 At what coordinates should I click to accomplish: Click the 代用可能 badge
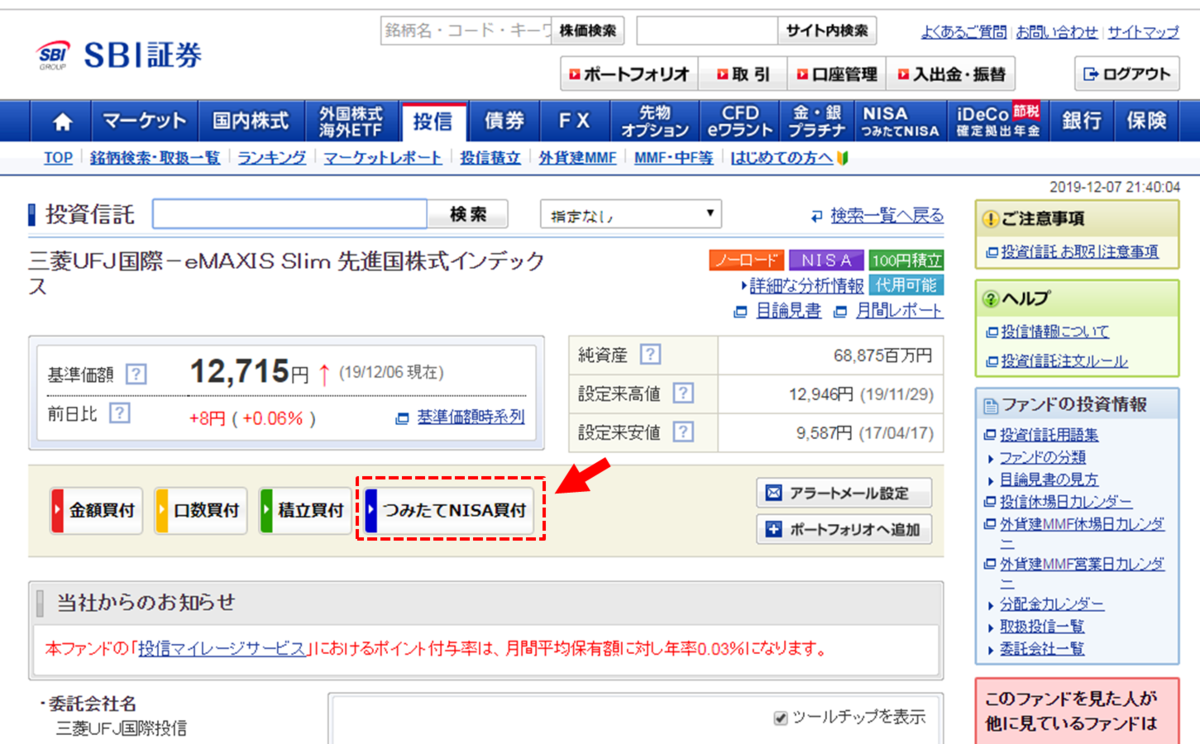(906, 285)
